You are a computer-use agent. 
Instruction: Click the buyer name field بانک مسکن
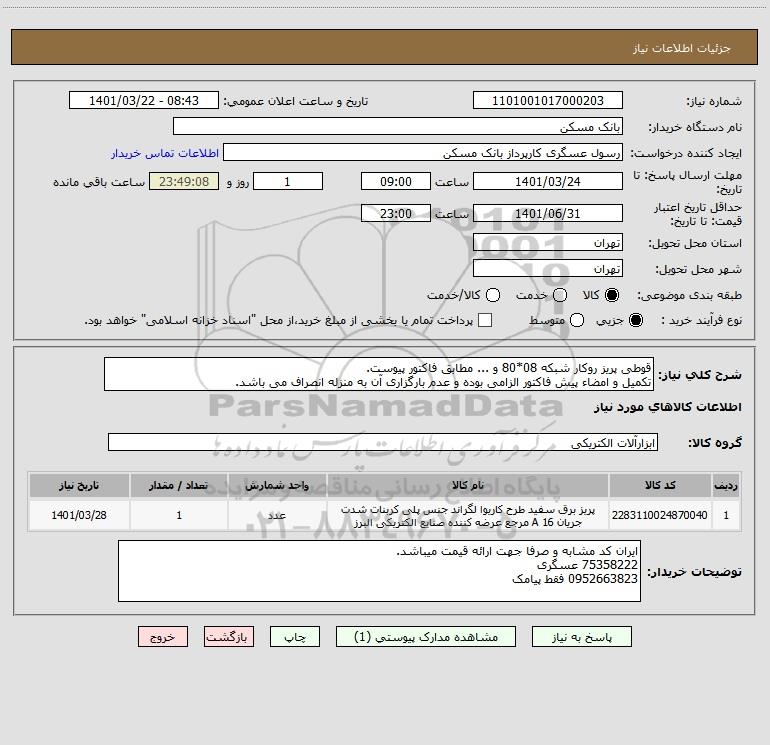click(x=398, y=126)
